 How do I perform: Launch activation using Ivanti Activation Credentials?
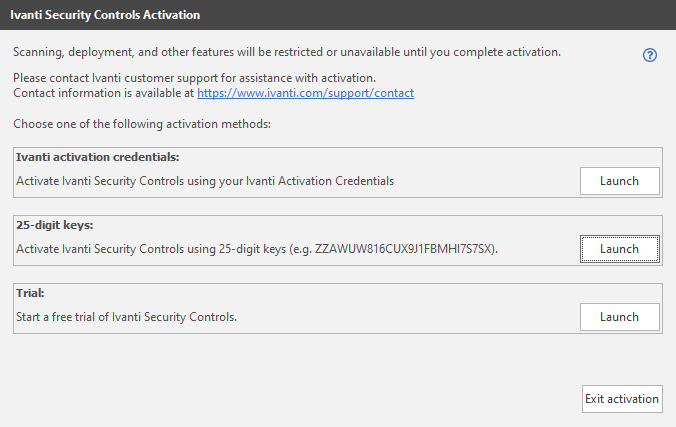(x=620, y=181)
